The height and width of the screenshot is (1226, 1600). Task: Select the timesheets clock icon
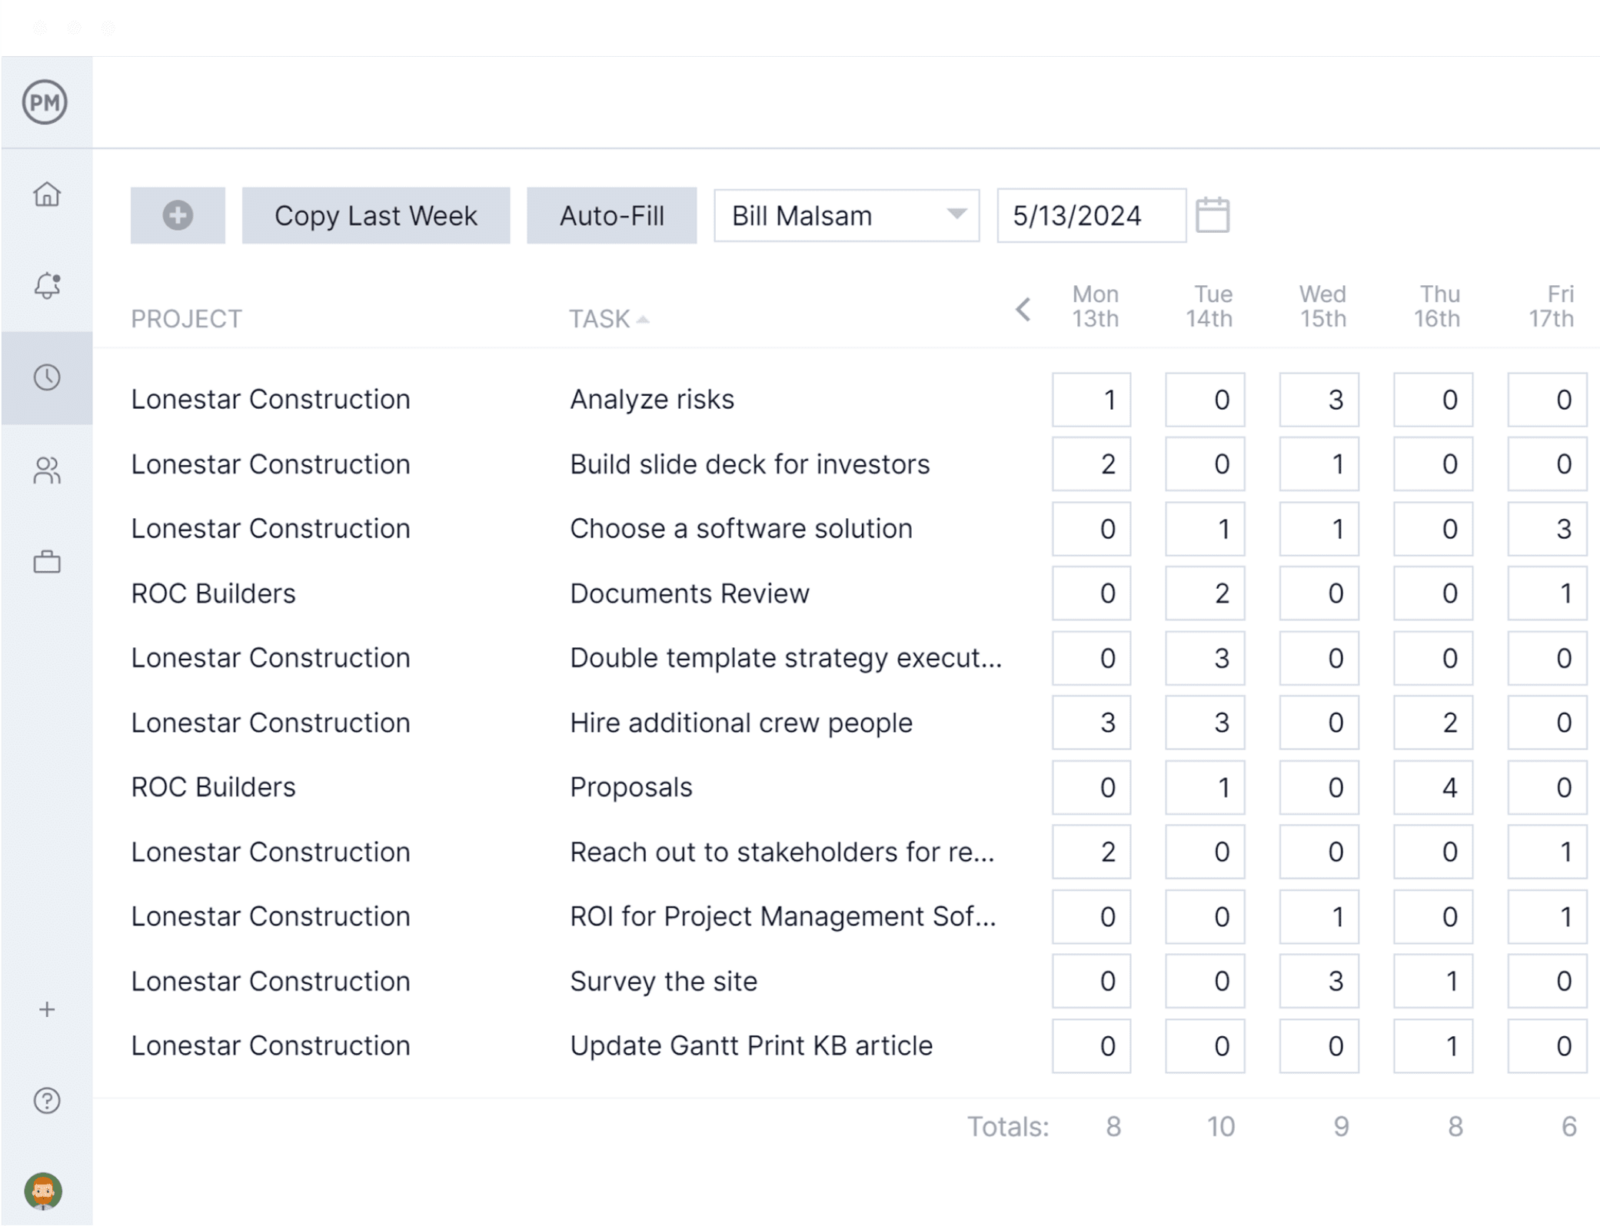[46, 378]
